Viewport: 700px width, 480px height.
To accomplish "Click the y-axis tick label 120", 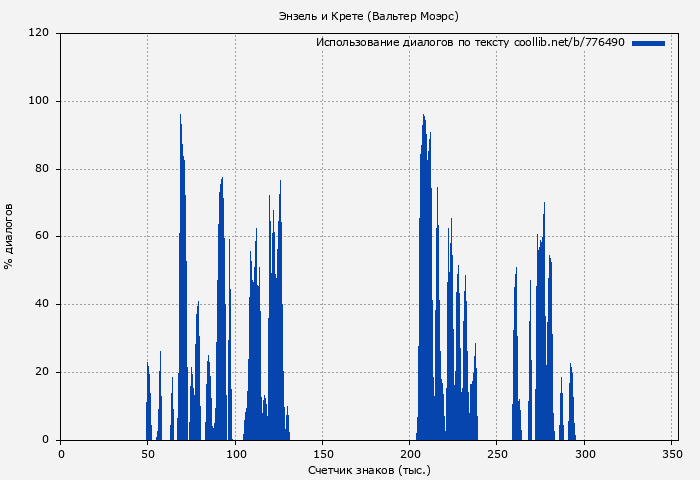I will (x=39, y=33).
